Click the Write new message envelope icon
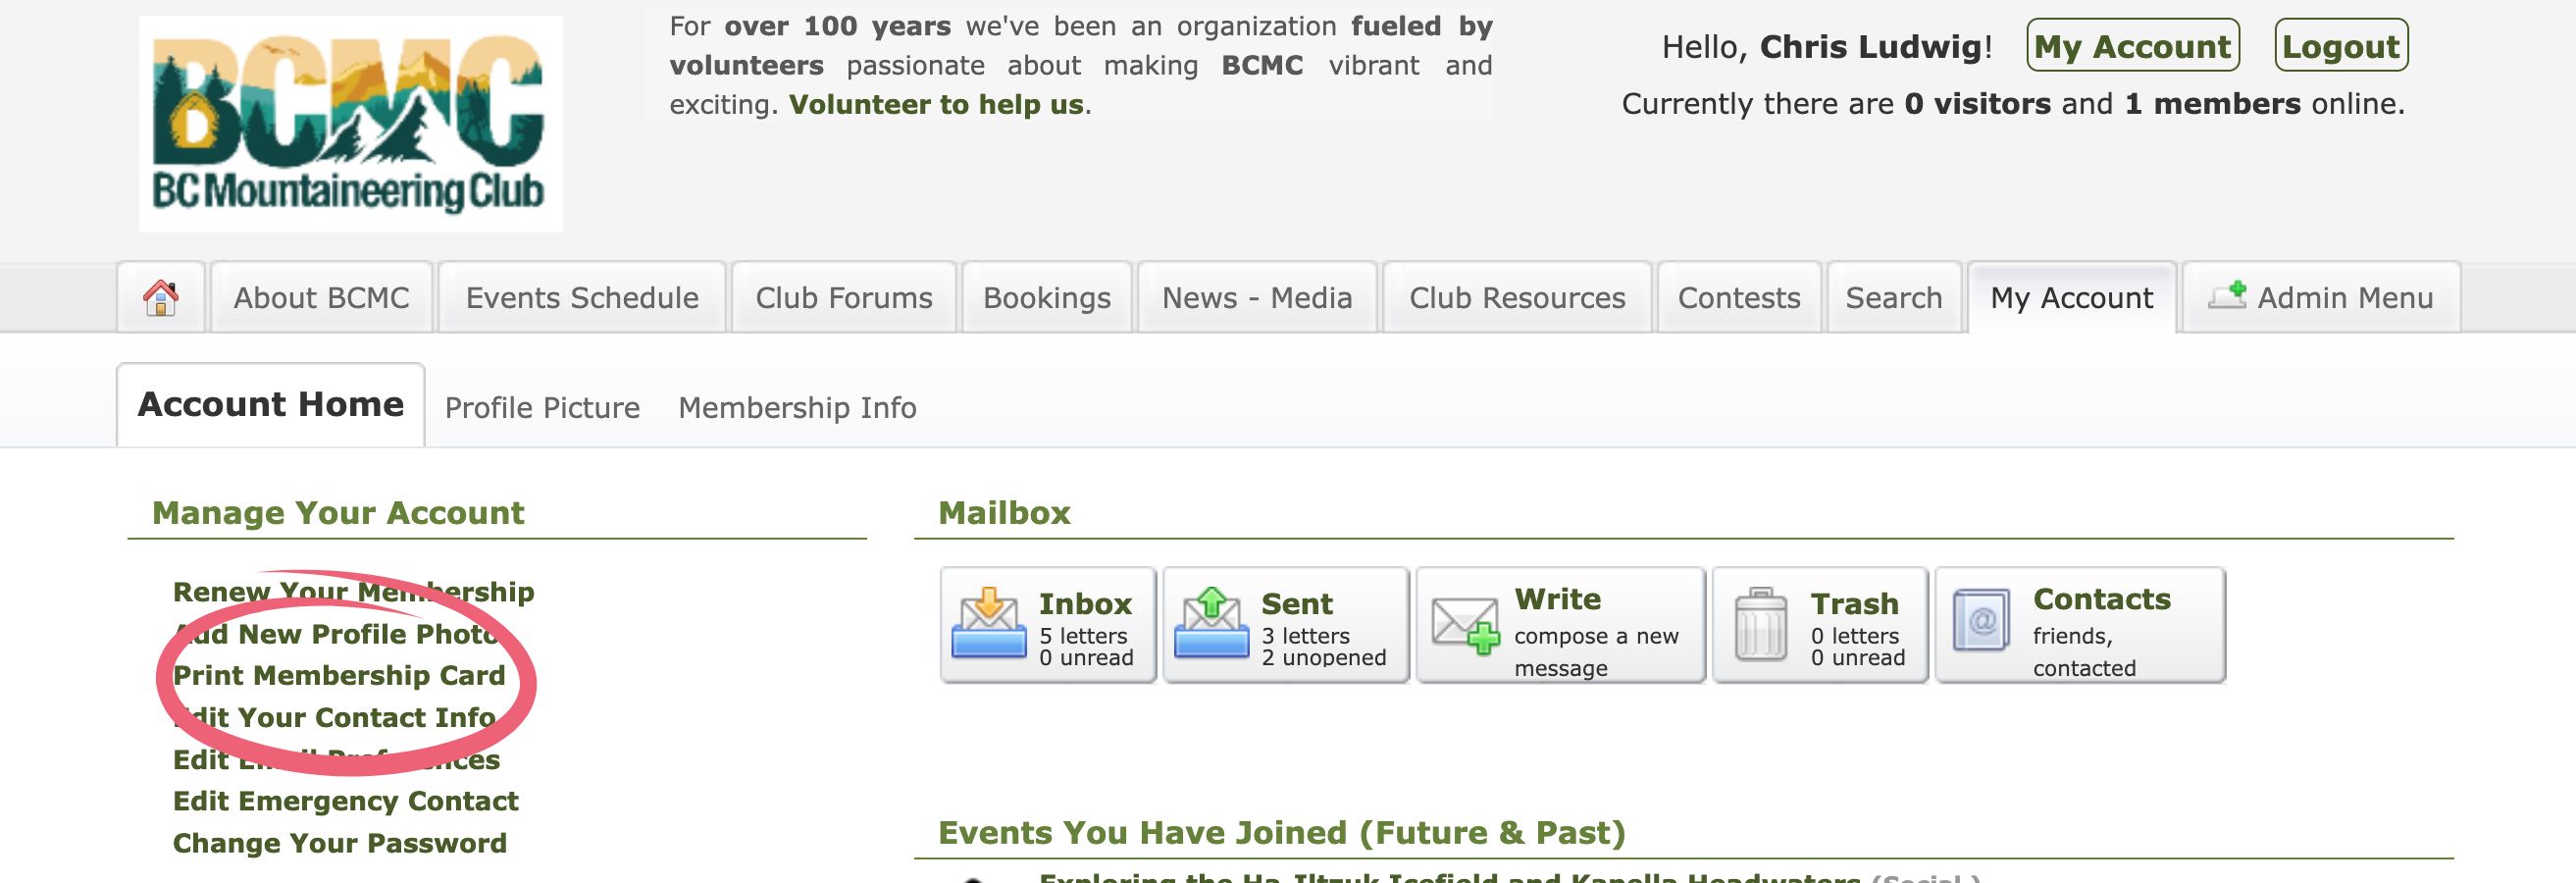The image size is (2576, 883). (x=1465, y=624)
